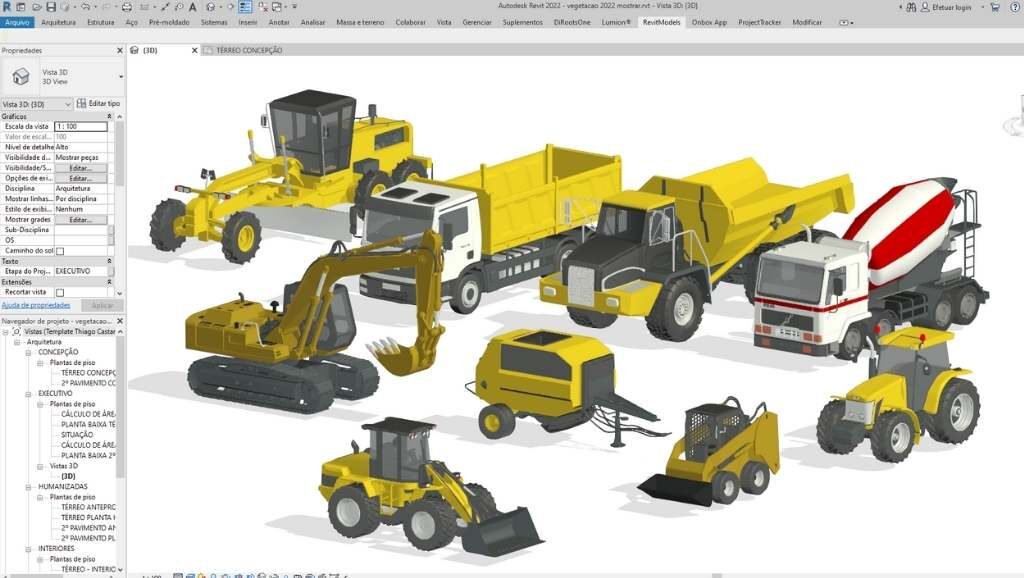Open the Ajuda de propriedades link

36,305
